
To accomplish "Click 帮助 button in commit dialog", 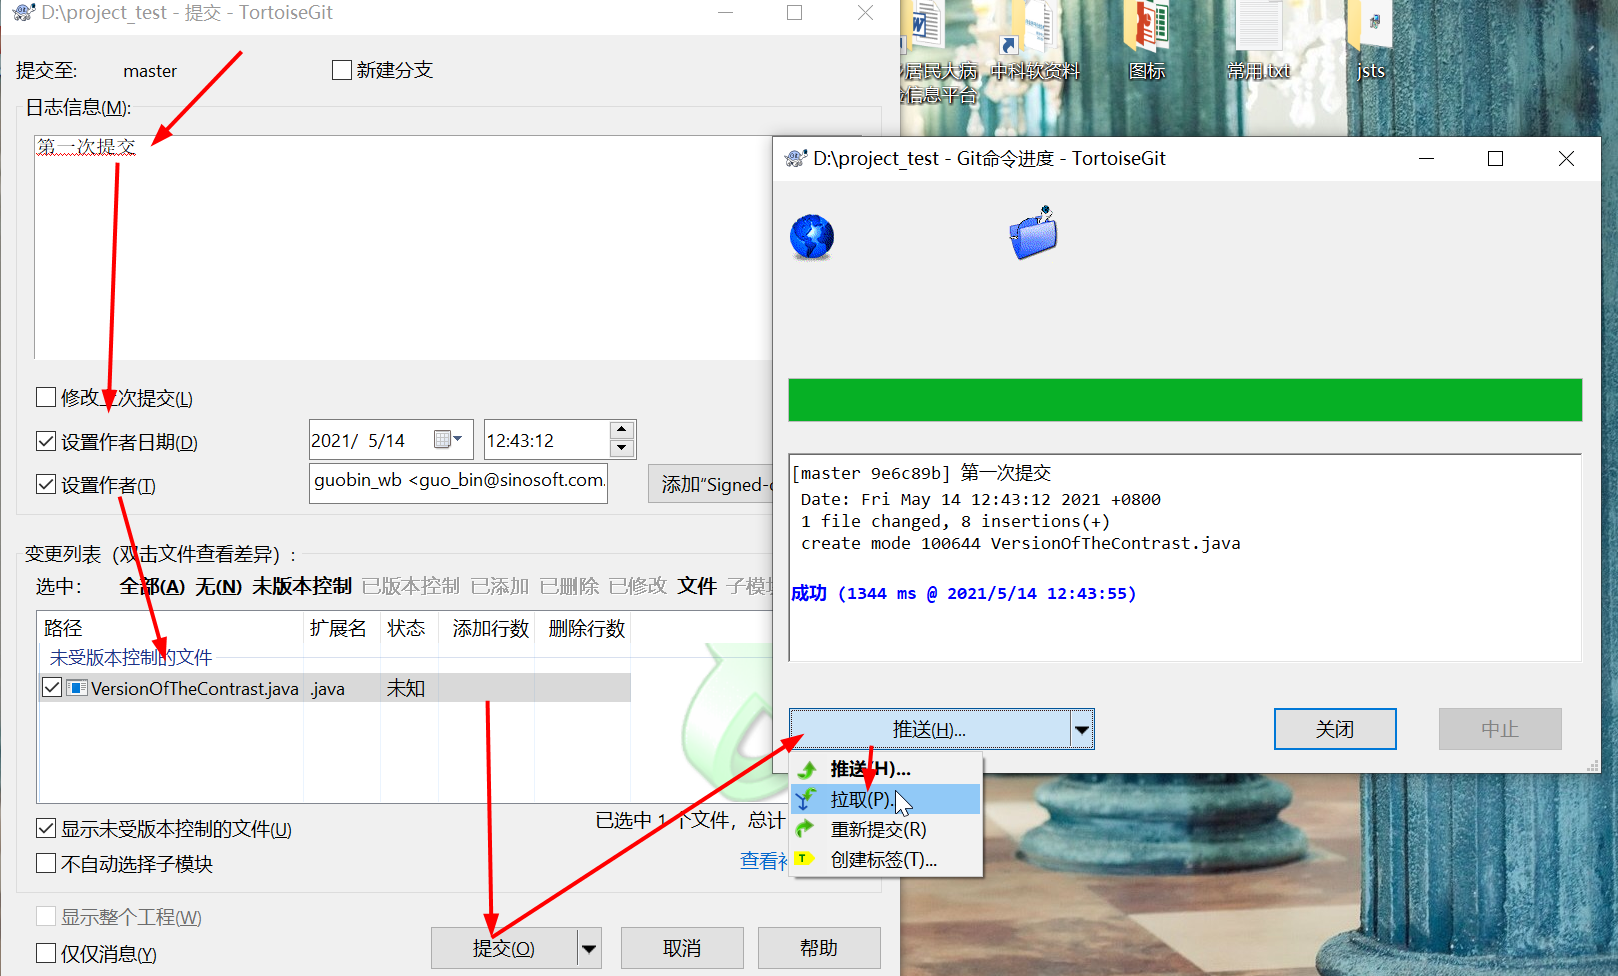I will pos(819,948).
